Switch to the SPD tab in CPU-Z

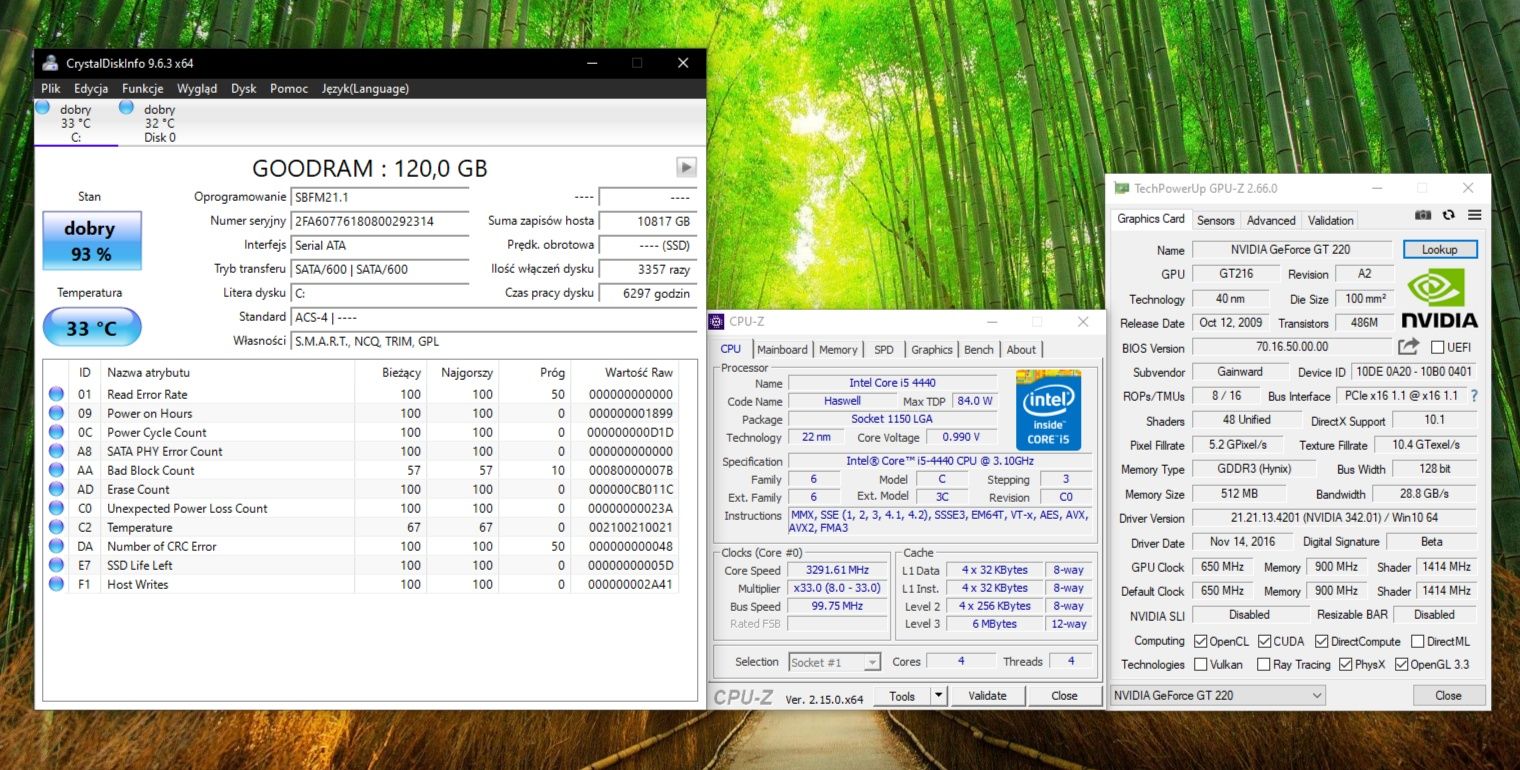(x=884, y=349)
